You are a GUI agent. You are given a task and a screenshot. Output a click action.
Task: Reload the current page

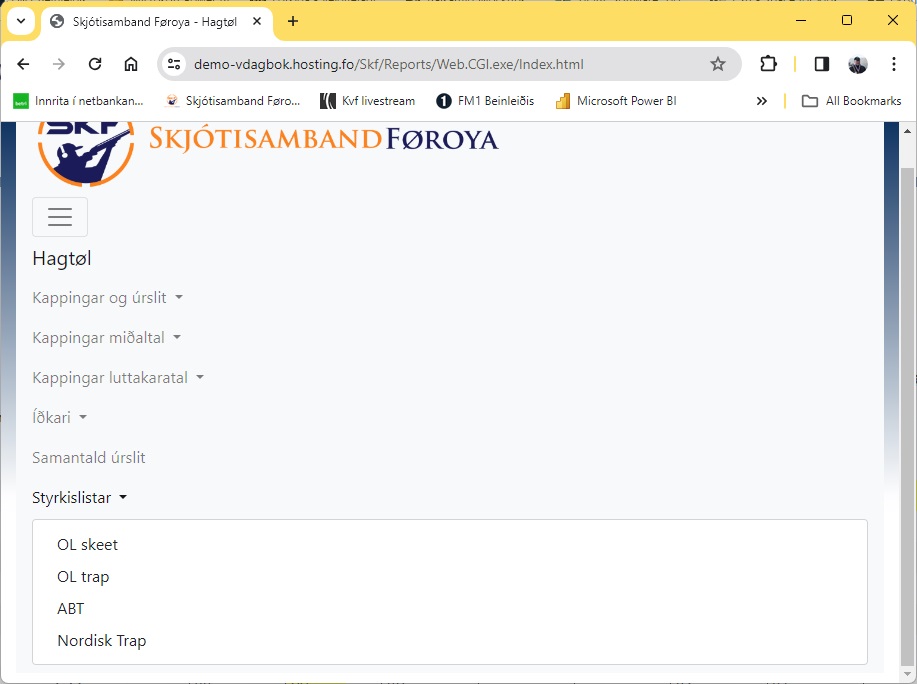[x=95, y=64]
